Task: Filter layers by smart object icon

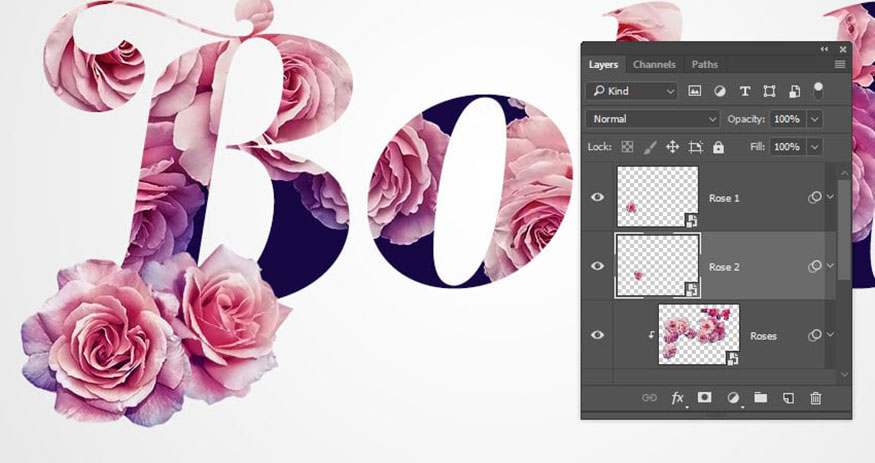Action: click(x=794, y=91)
